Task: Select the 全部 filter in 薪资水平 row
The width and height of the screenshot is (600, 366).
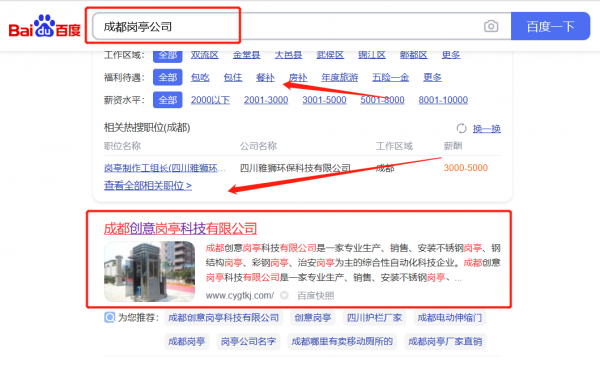Action: pyautogui.click(x=168, y=100)
